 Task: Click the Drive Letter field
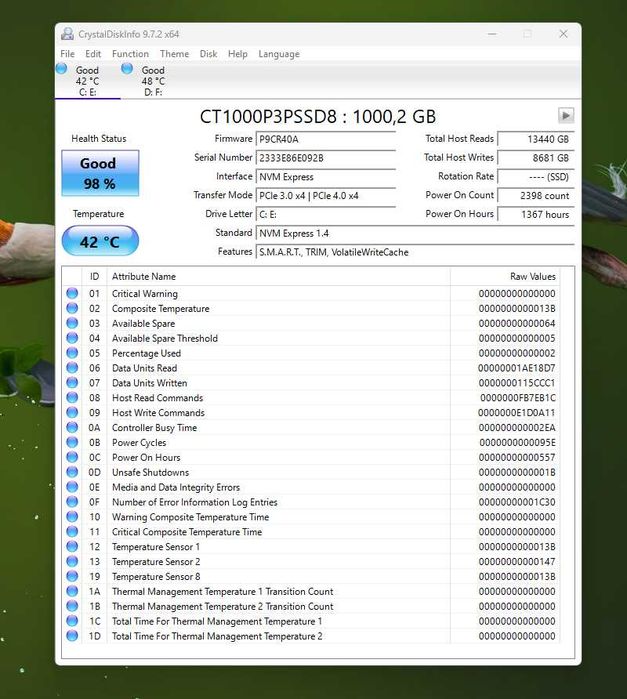point(326,214)
